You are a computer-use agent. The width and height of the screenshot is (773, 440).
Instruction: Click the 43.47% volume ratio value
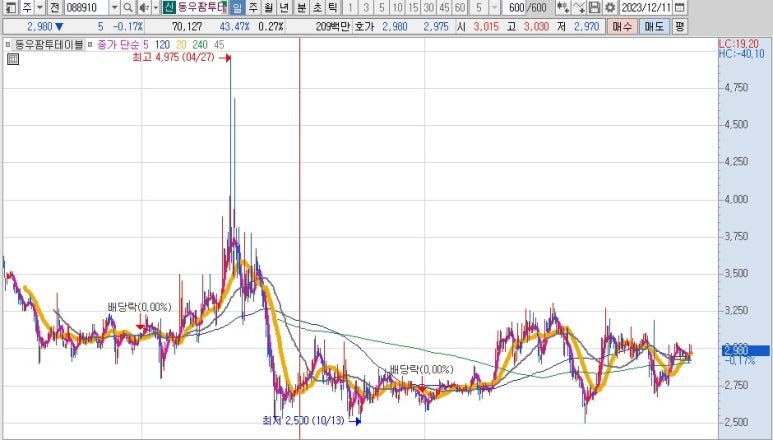click(235, 27)
